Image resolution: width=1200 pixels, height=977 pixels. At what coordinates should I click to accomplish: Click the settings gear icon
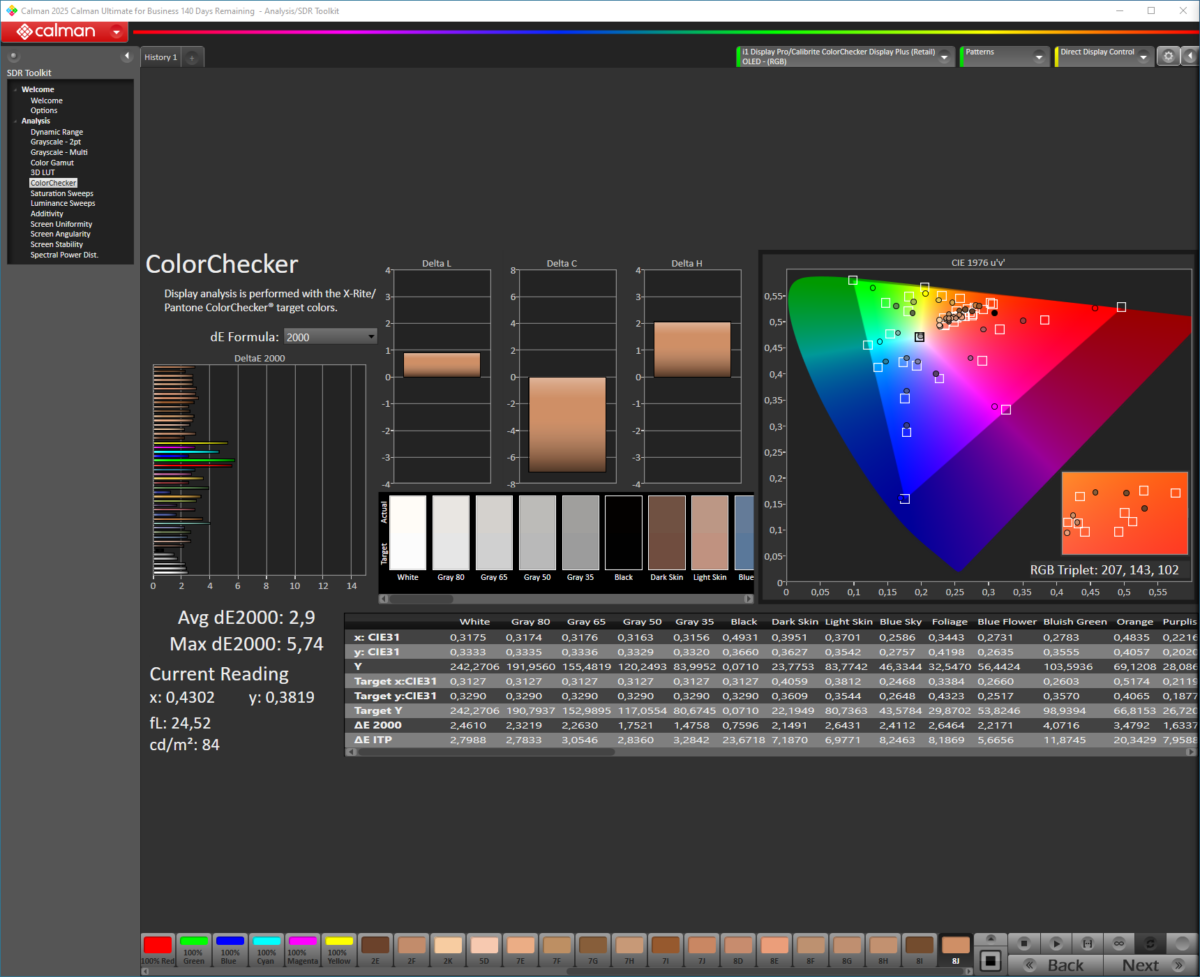point(1167,57)
